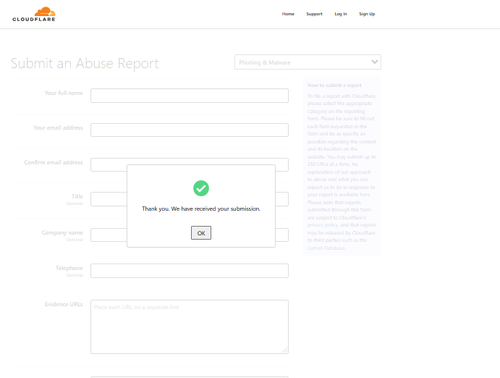Open the Home navigation link
This screenshot has height=378, width=500.
click(288, 14)
